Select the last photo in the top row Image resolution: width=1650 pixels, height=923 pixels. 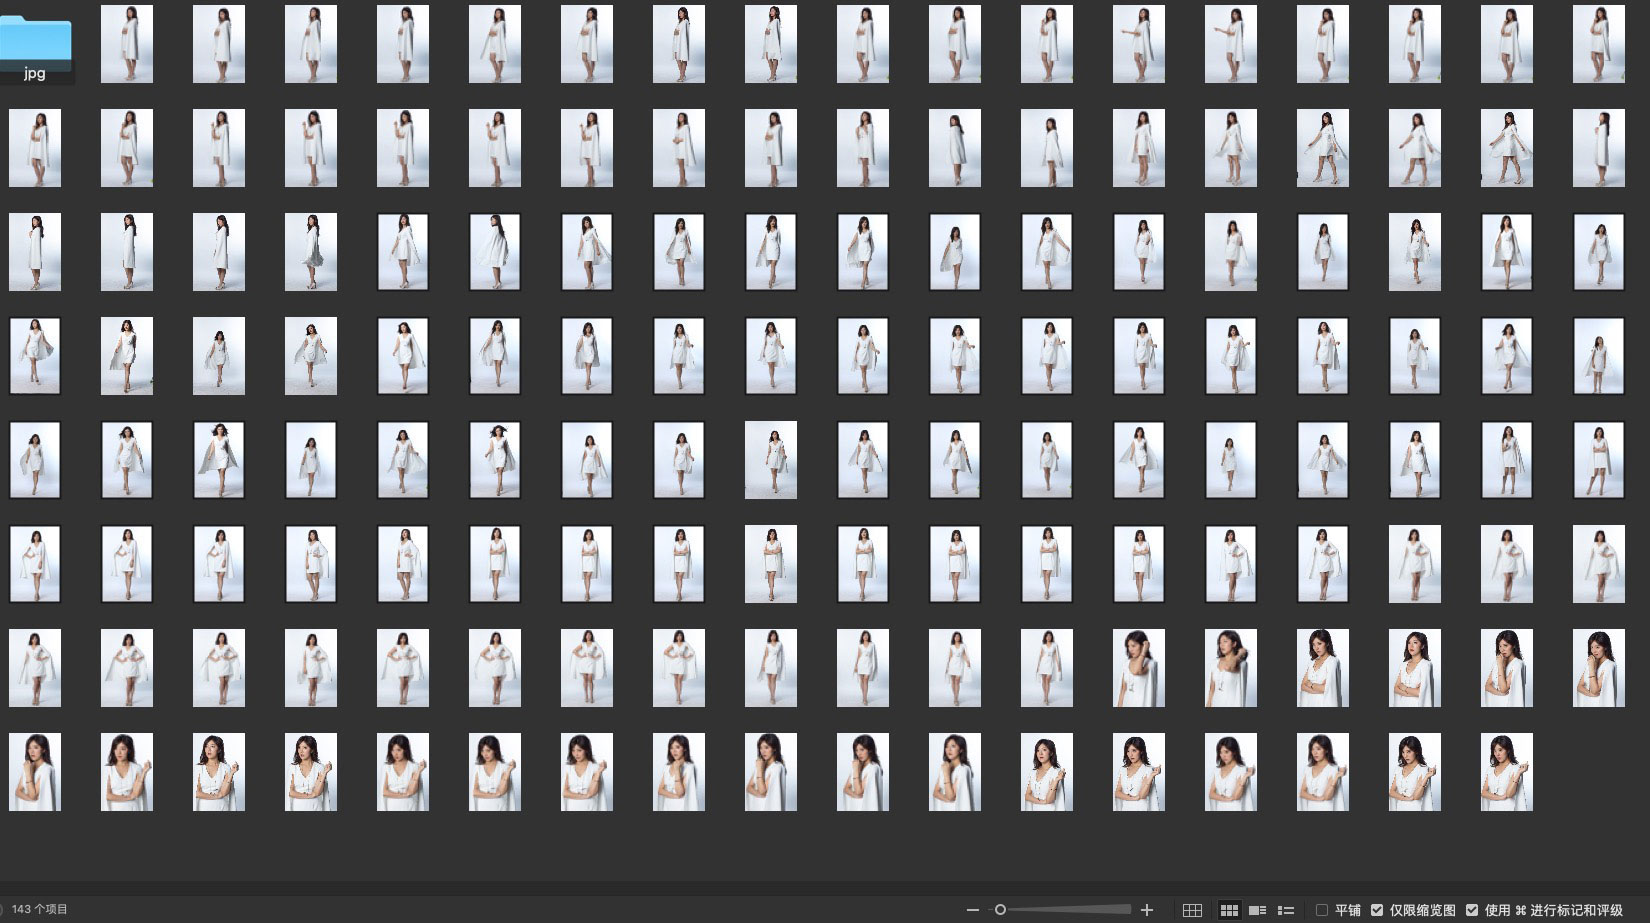point(1598,44)
